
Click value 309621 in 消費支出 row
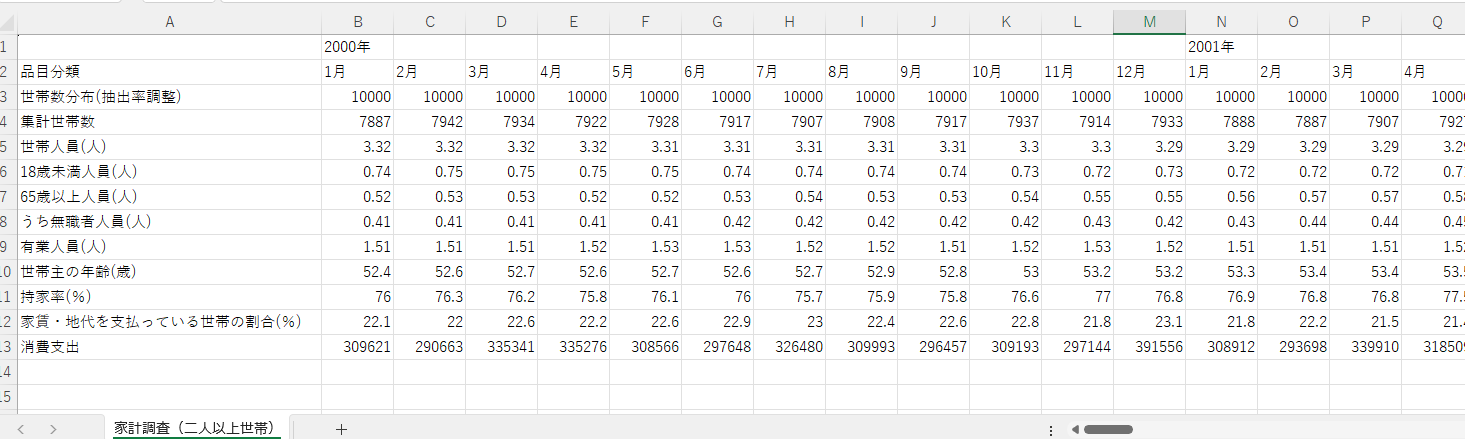358,347
